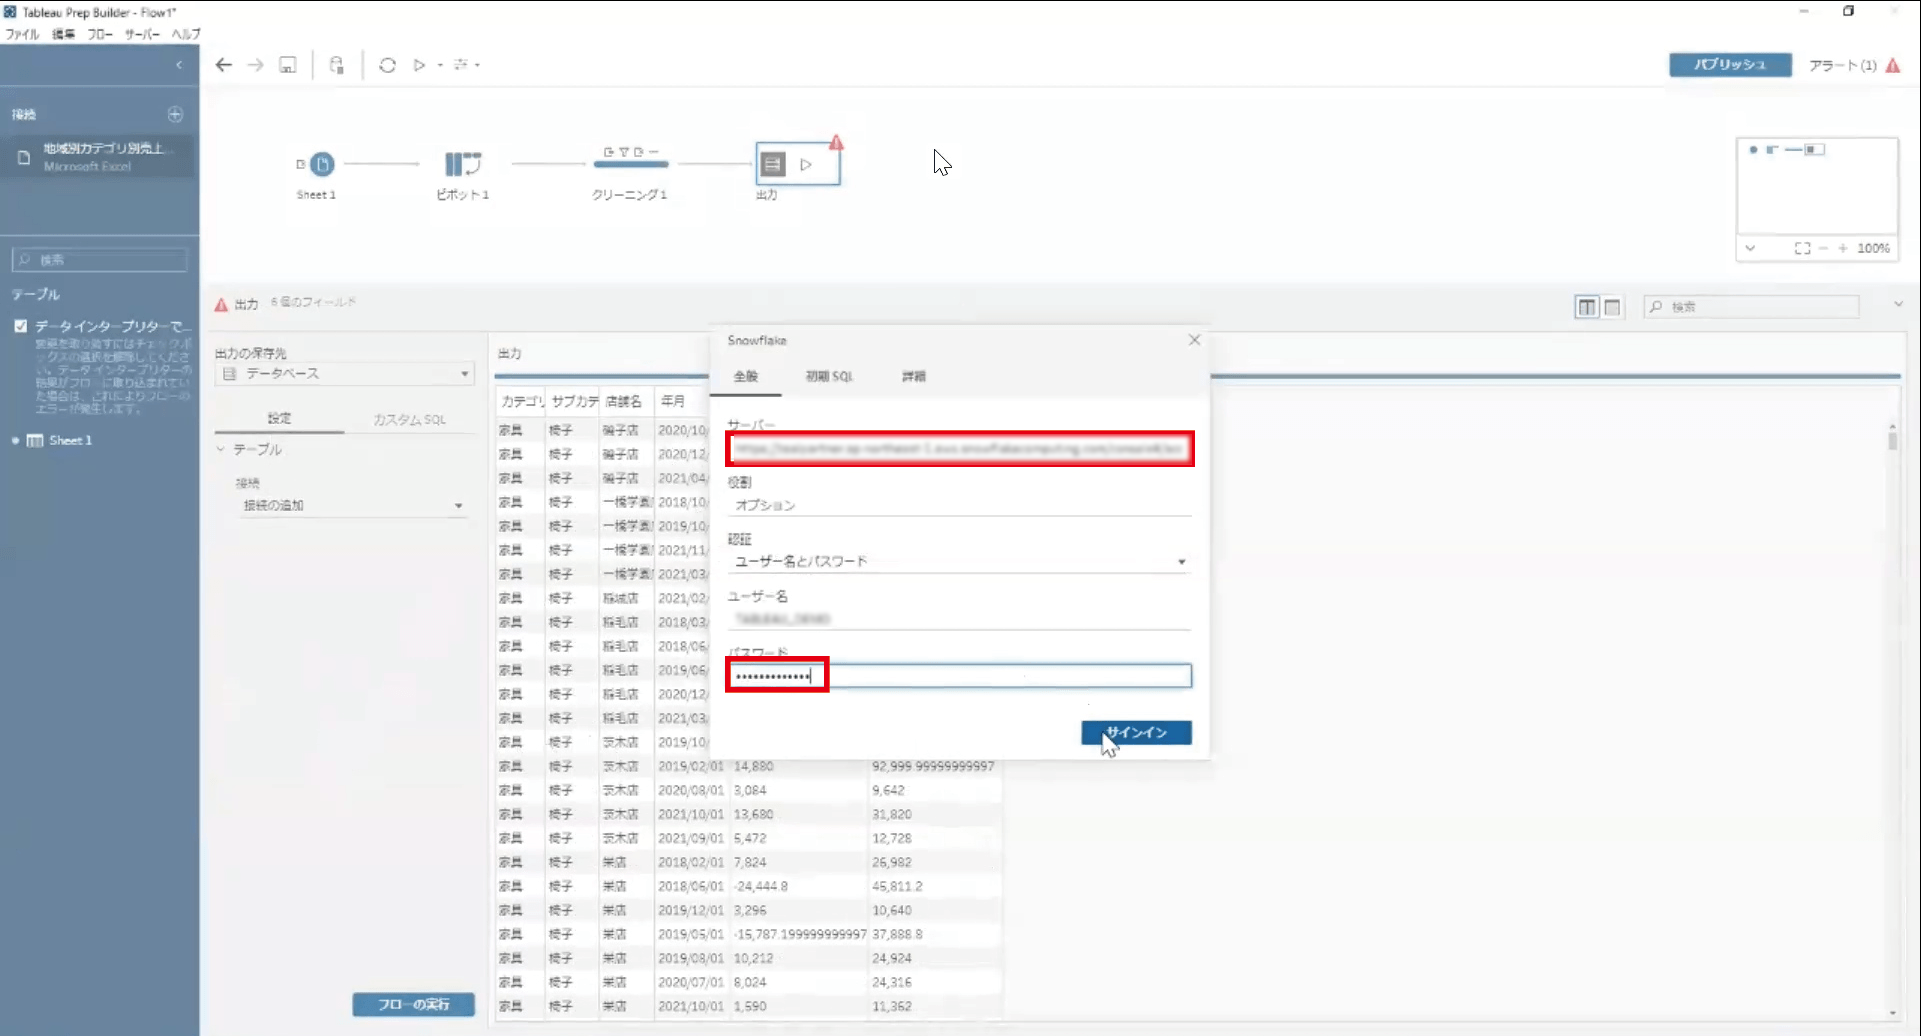Screen dimensions: 1921x1036
Task: Open the フロー menu
Action: pyautogui.click(x=100, y=34)
